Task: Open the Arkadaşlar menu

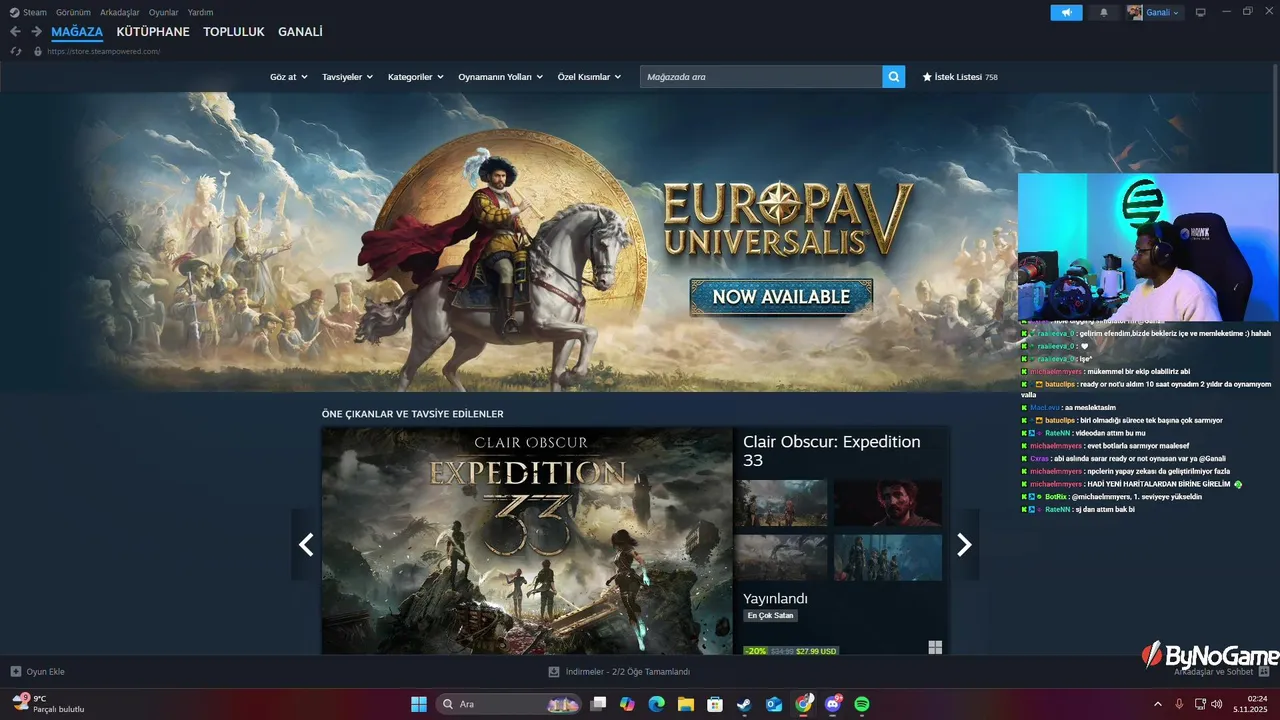Action: (120, 12)
